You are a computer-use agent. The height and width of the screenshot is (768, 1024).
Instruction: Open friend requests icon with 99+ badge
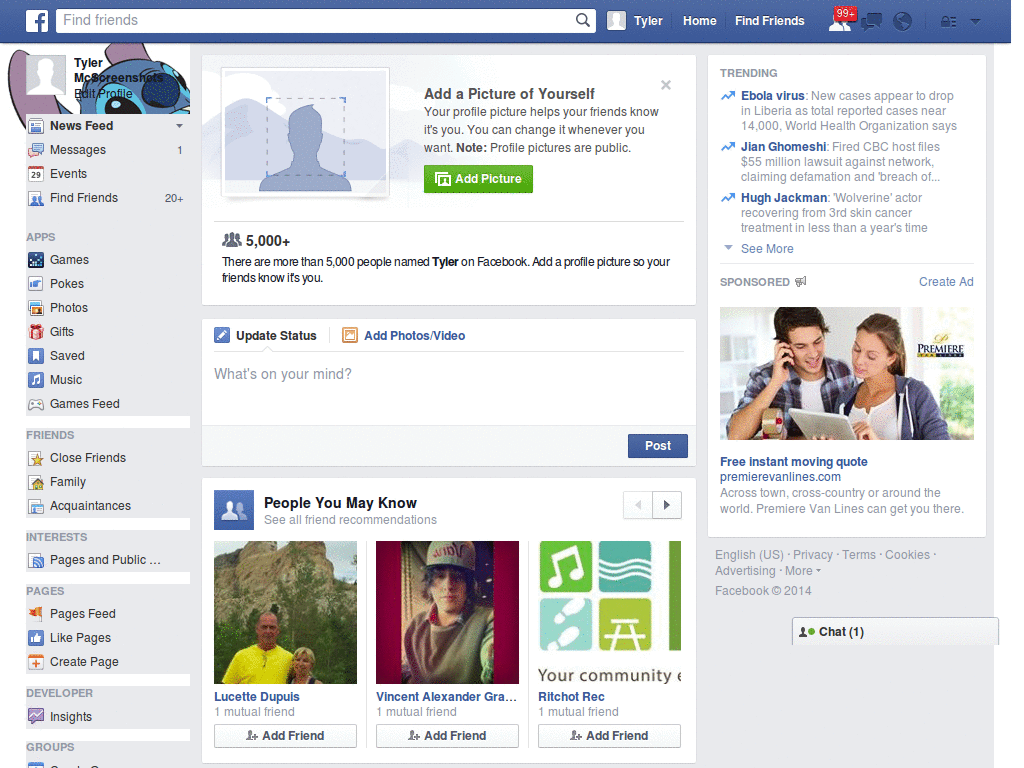coord(842,20)
